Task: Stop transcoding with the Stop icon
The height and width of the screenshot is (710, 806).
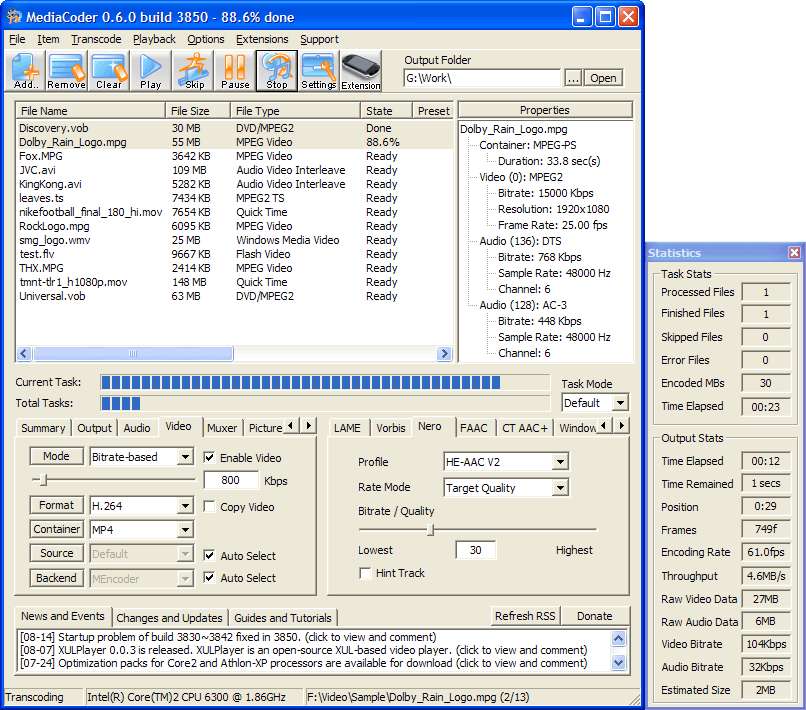Action: pos(277,71)
